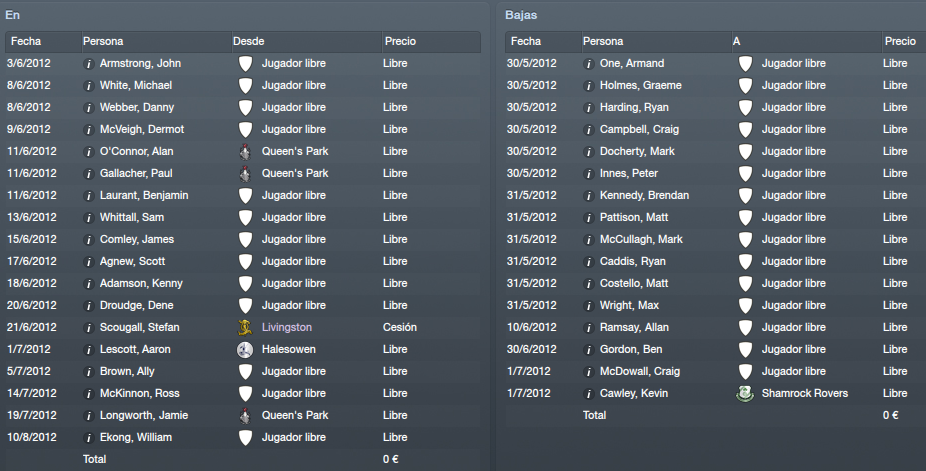Click Queen's Park badge in O'Connor row
This screenshot has height=471, width=926.
tap(244, 152)
